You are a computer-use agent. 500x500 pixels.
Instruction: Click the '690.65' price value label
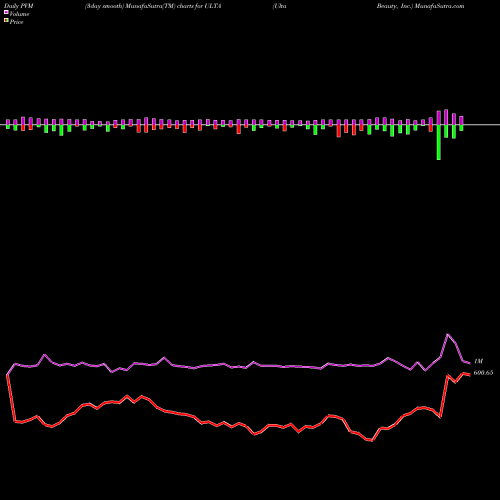click(483, 373)
